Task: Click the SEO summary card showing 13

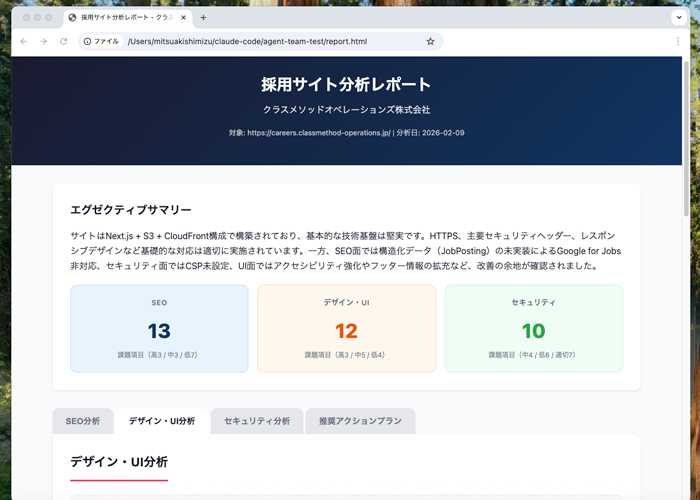Action: 159,328
